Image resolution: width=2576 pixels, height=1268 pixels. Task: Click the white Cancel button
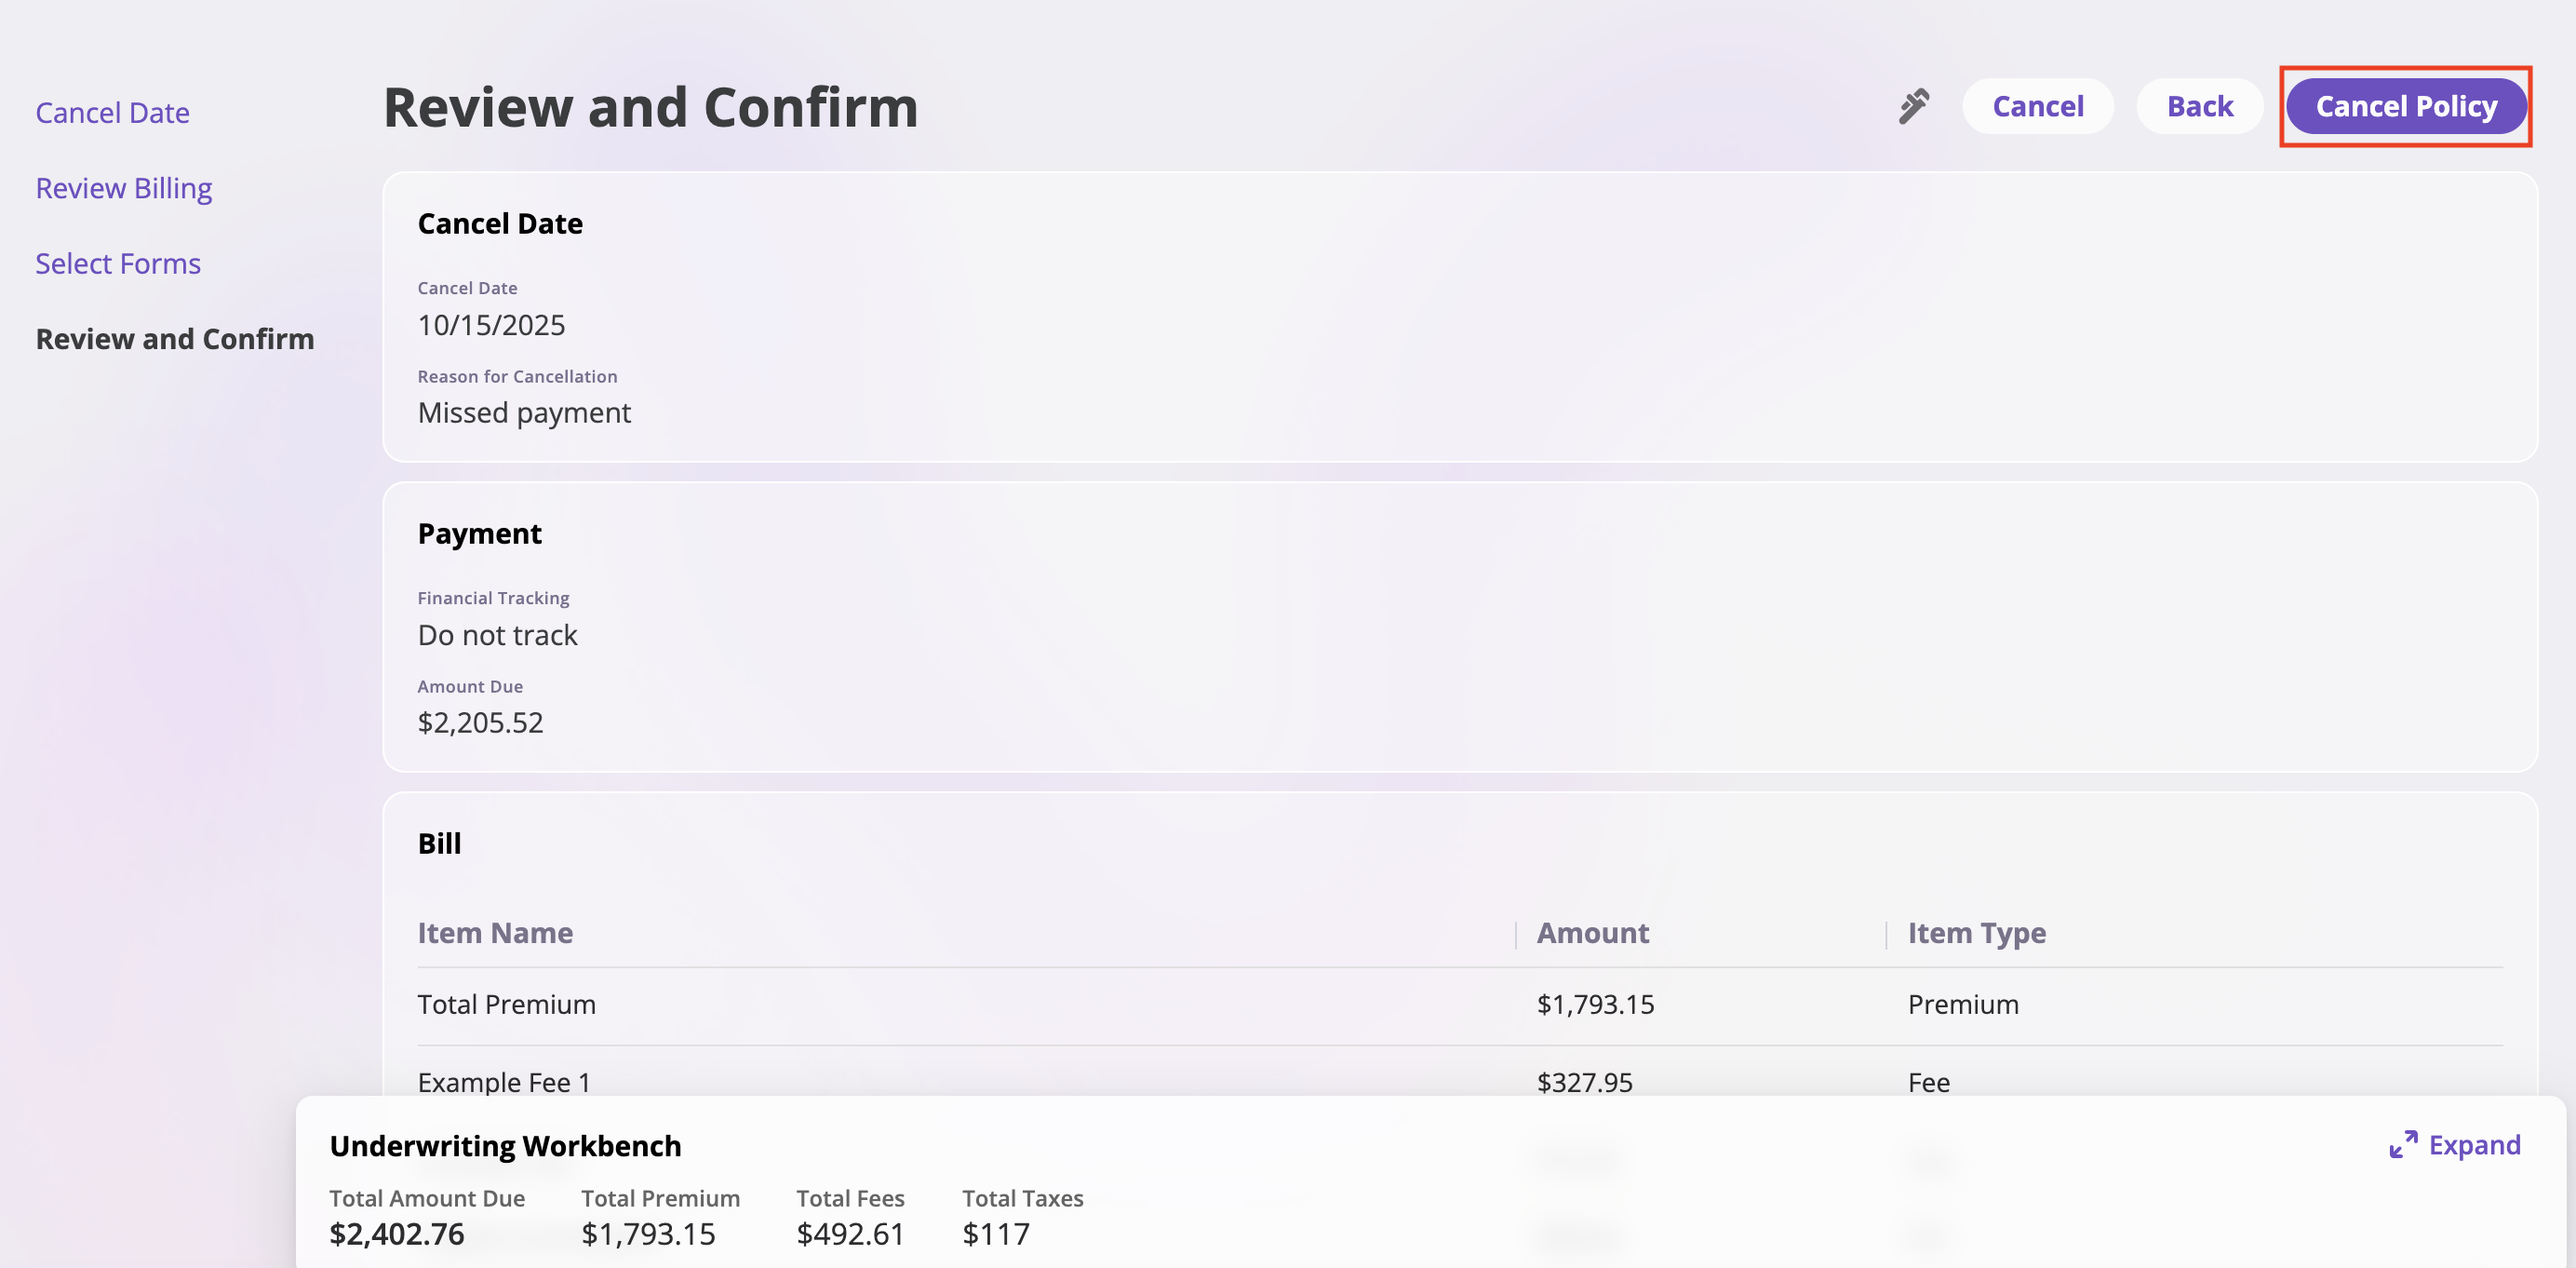click(2037, 106)
